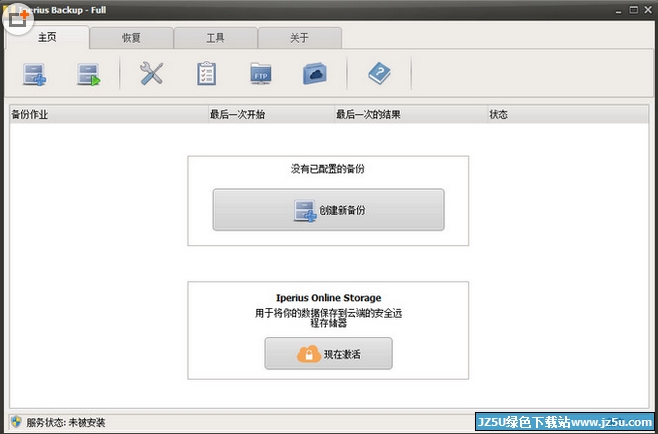Click the 最后一次的结果 column header
This screenshot has width=658, height=434.
(x=411, y=114)
